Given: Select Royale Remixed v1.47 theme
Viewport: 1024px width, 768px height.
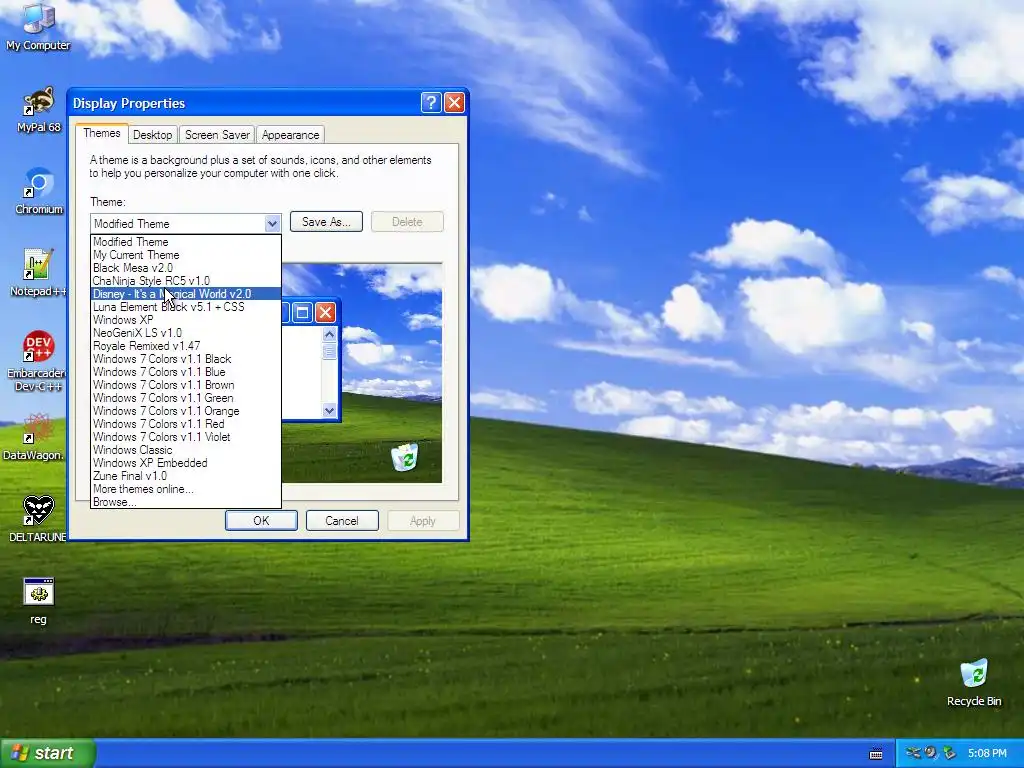Looking at the screenshot, I should pos(185,346).
